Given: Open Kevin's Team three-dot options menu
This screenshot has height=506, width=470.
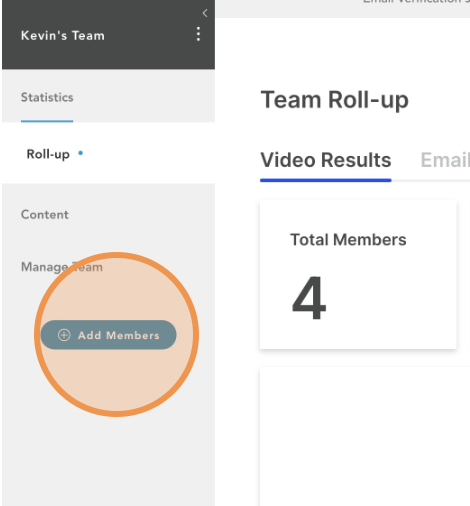Looking at the screenshot, I should [198, 34].
